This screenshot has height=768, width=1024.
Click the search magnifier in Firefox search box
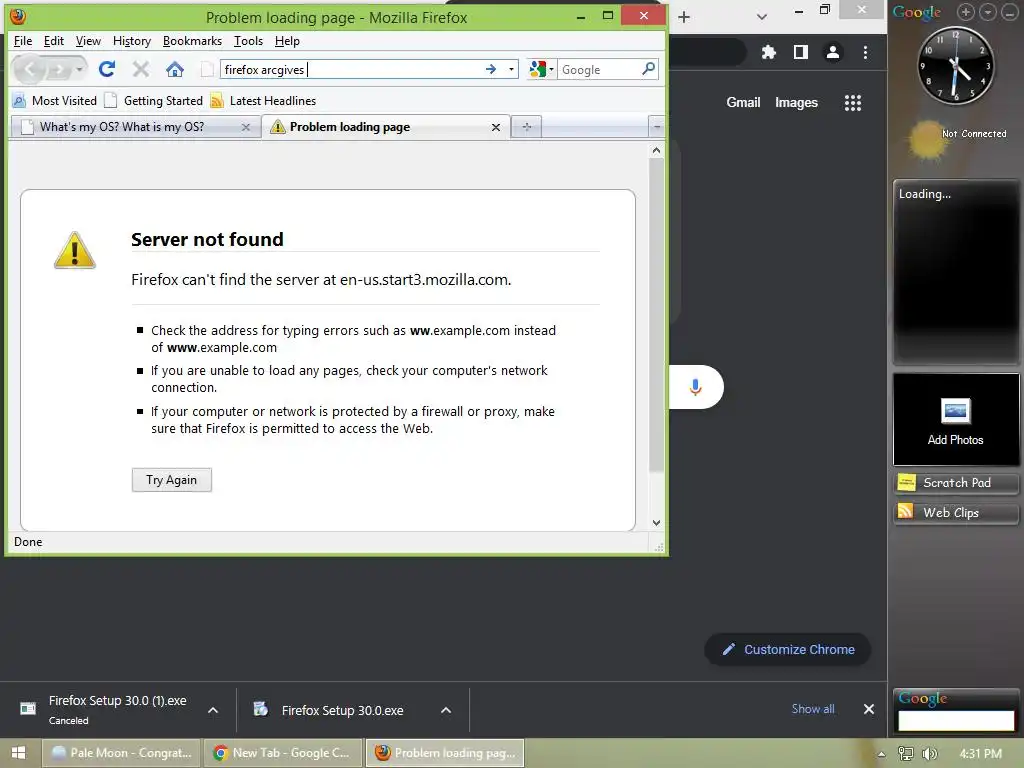click(x=648, y=69)
